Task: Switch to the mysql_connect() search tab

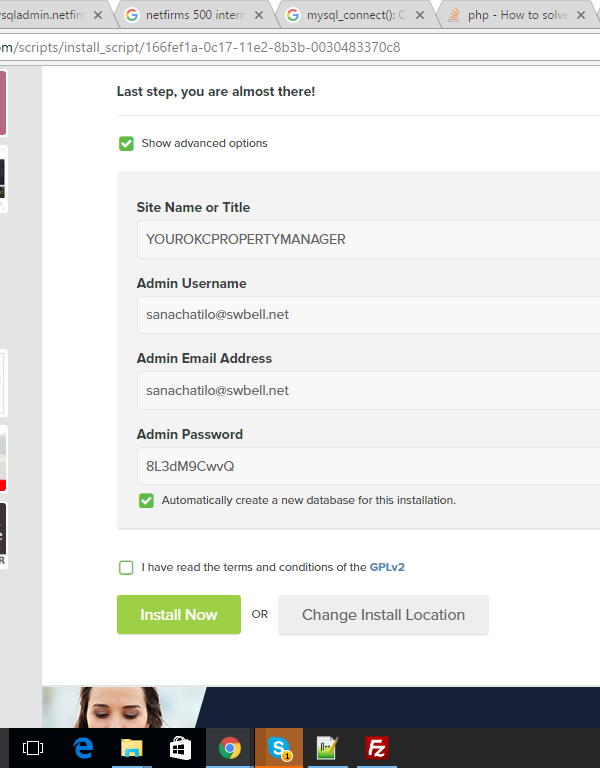Action: point(352,14)
